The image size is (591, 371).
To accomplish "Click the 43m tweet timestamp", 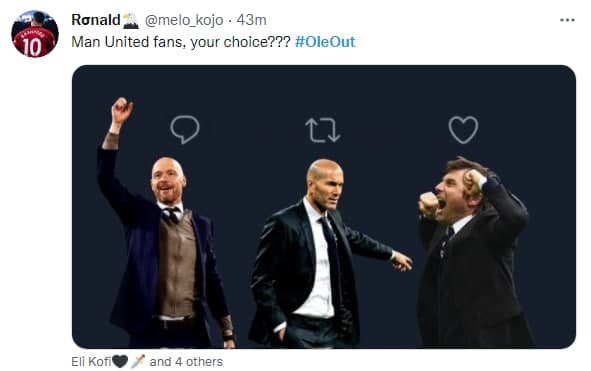I will click(251, 20).
